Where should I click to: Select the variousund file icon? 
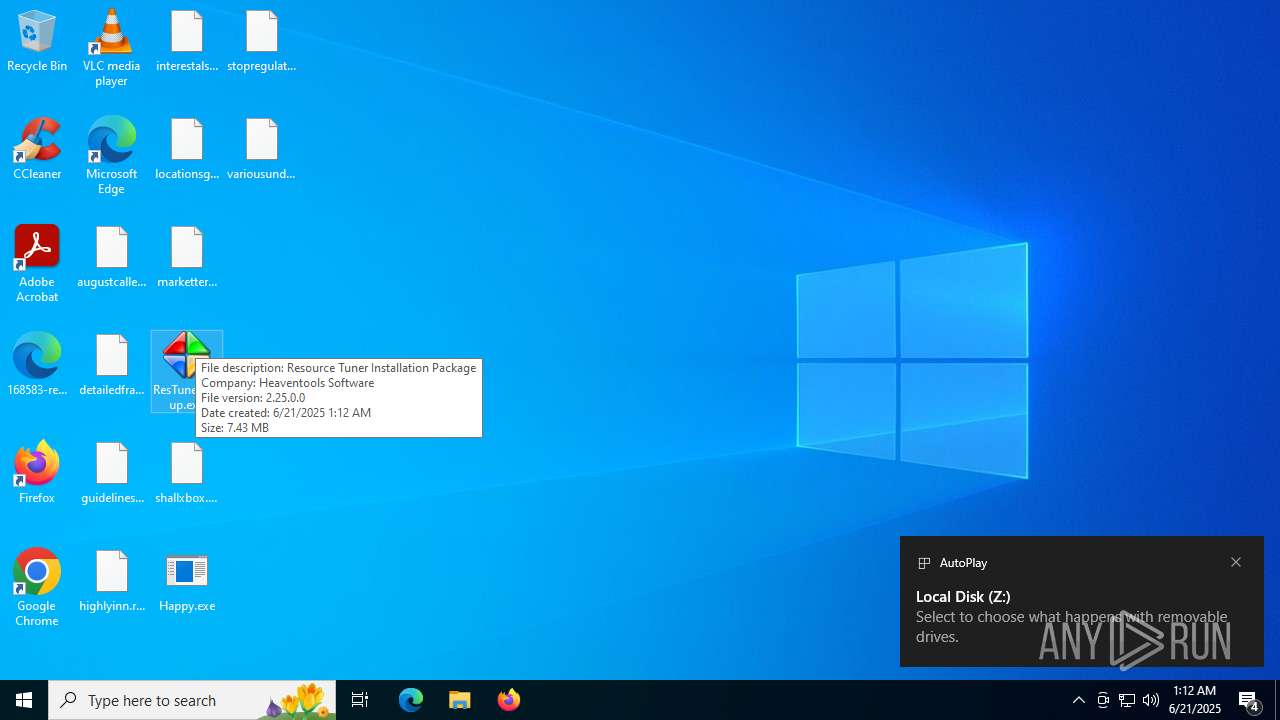click(261, 149)
